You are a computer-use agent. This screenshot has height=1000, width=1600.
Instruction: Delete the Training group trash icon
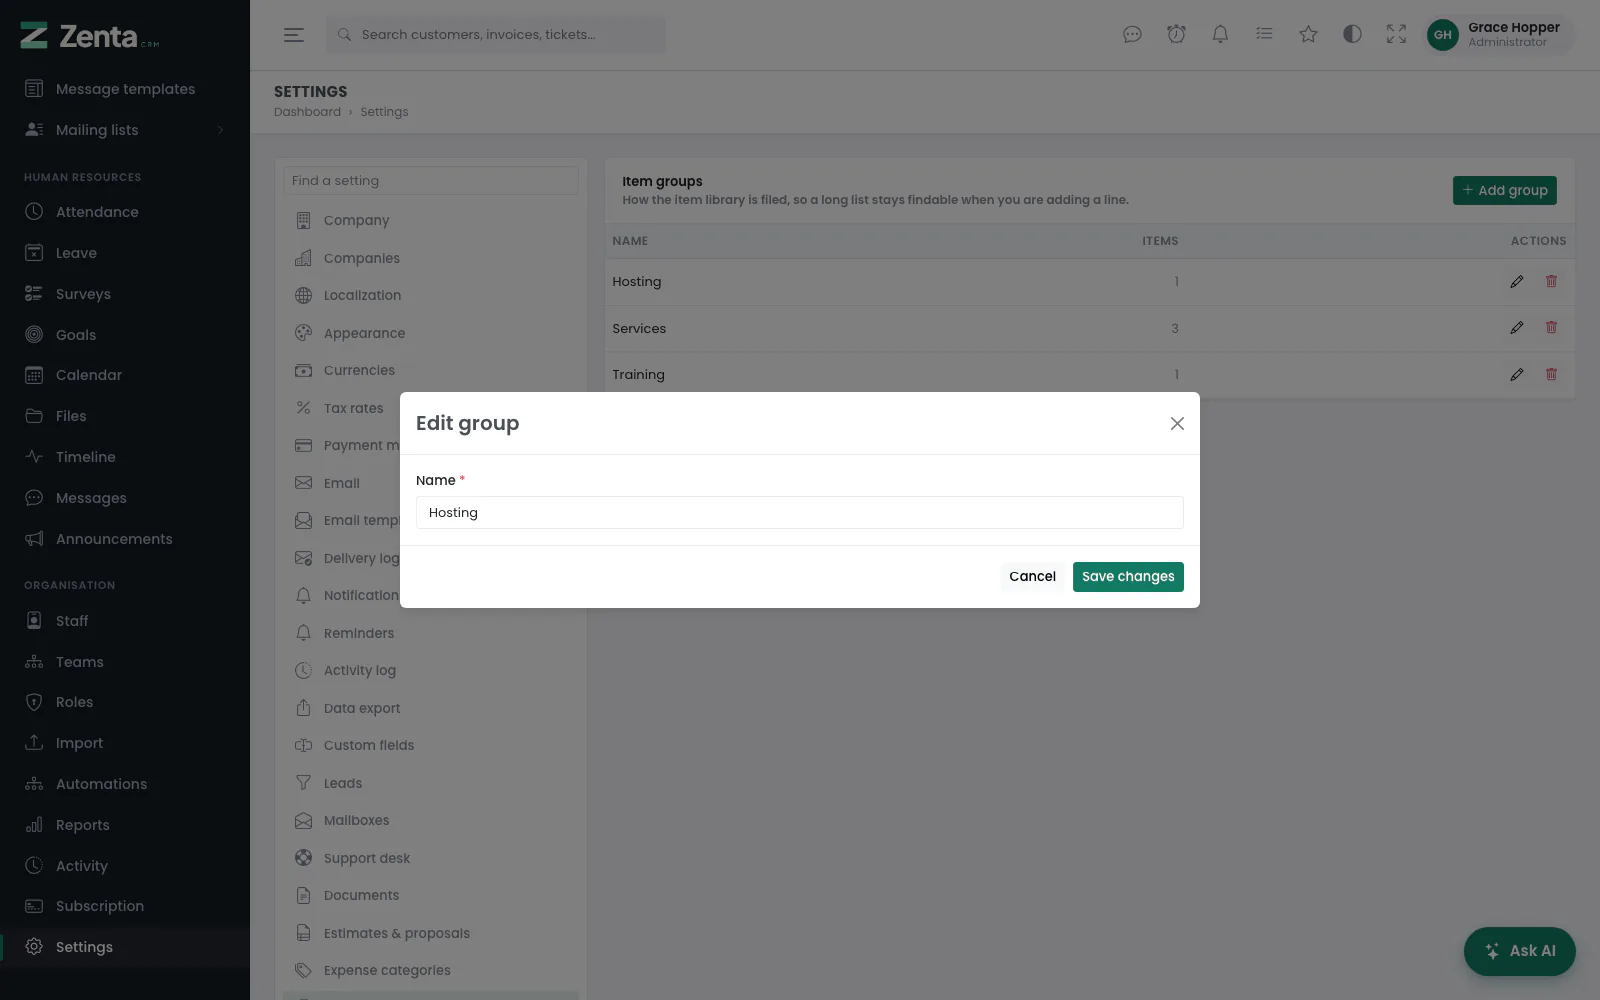(1551, 374)
